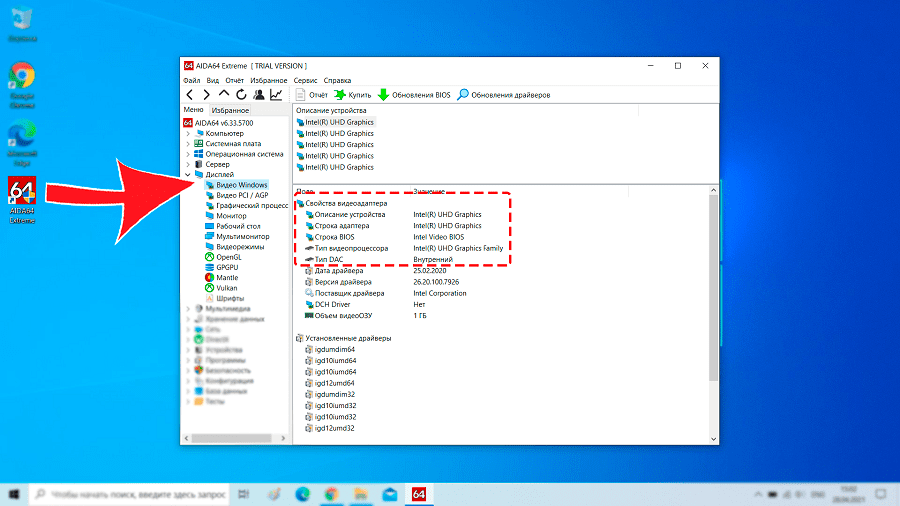
Task: Open the Отчёт menu in the menu bar
Action: pos(234,80)
